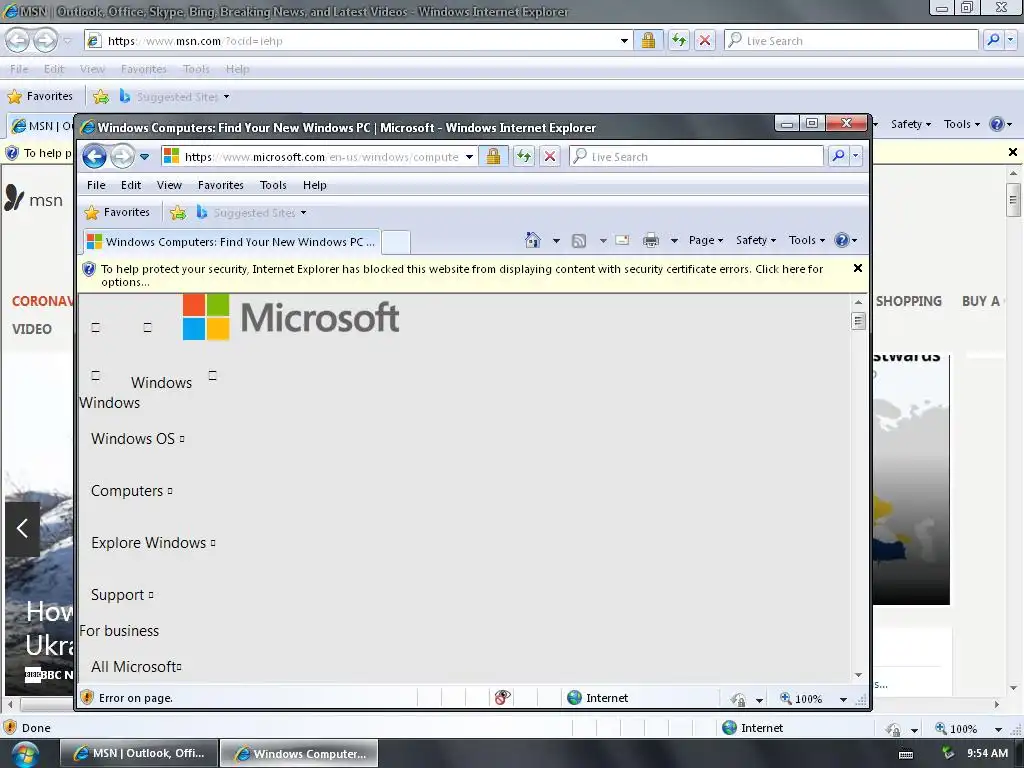Open VIDEO link on MSN page

point(31,329)
